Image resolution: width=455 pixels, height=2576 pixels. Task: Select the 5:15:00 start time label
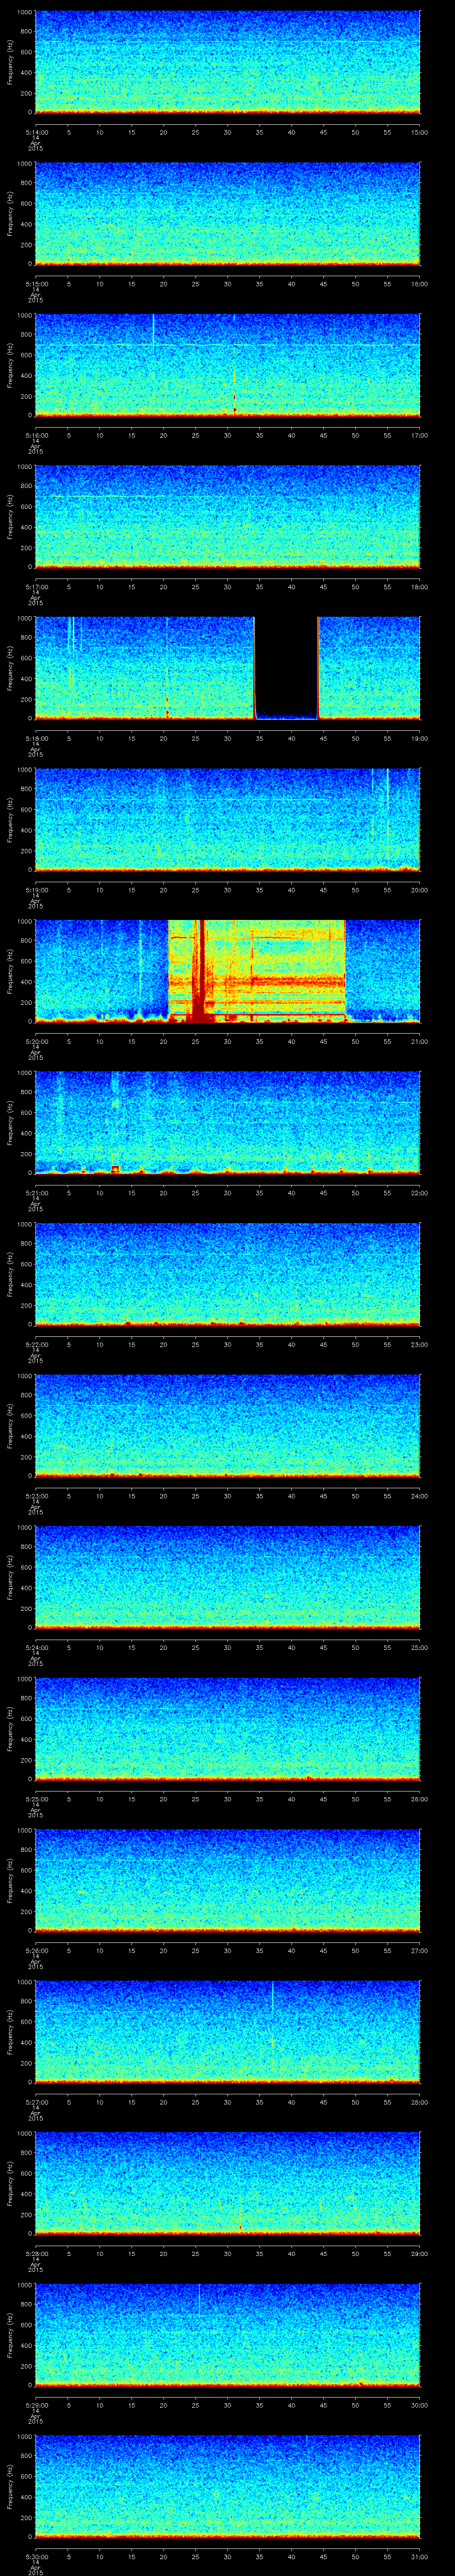point(36,284)
